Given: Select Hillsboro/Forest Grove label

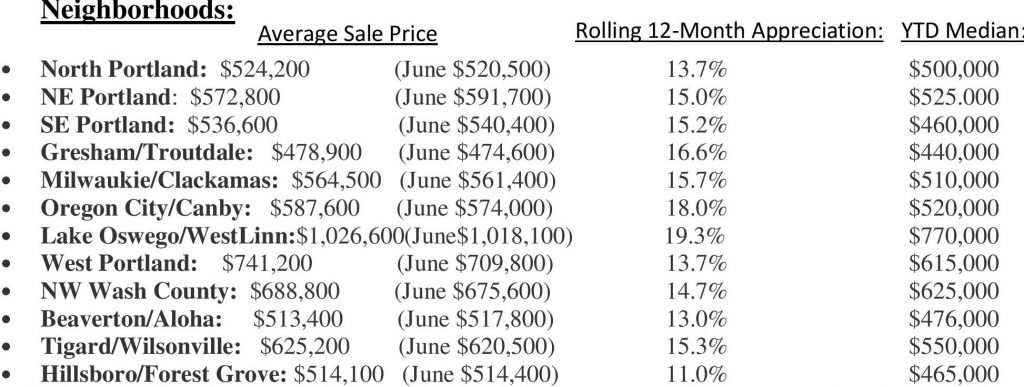Looking at the screenshot, I should tap(163, 374).
